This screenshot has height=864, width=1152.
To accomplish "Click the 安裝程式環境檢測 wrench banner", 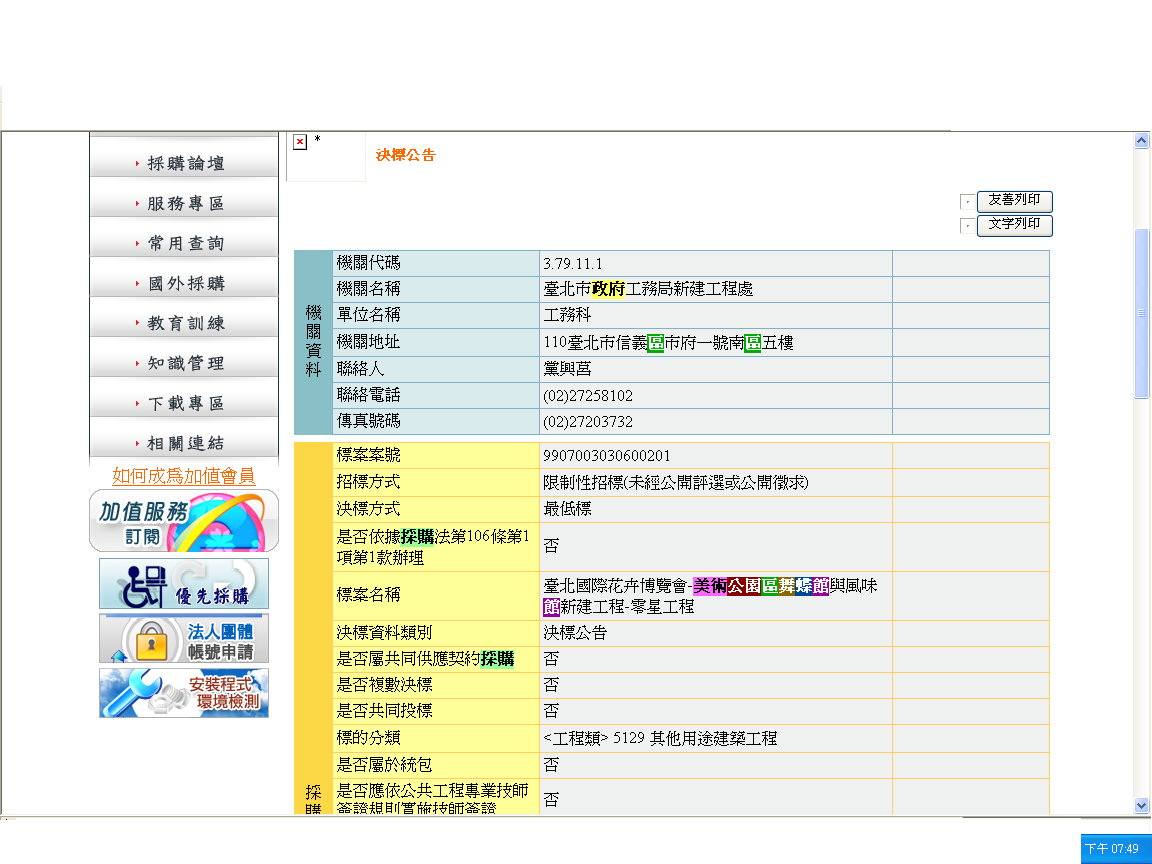I will [184, 693].
